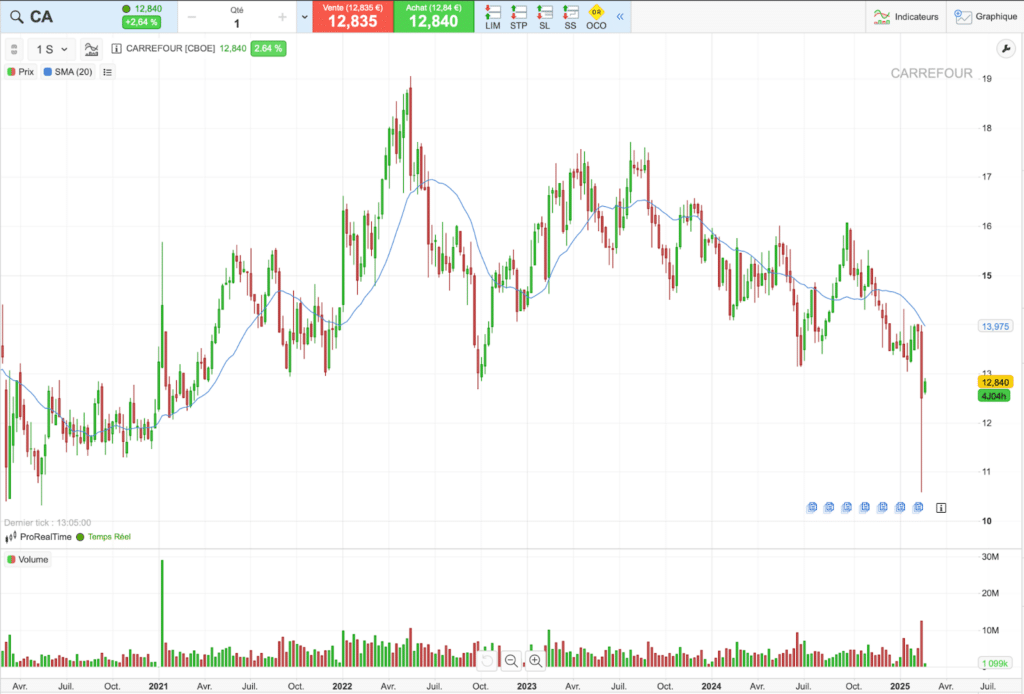Click the blue 13,975 SMA value label
This screenshot has height=694, width=1024.
click(995, 326)
